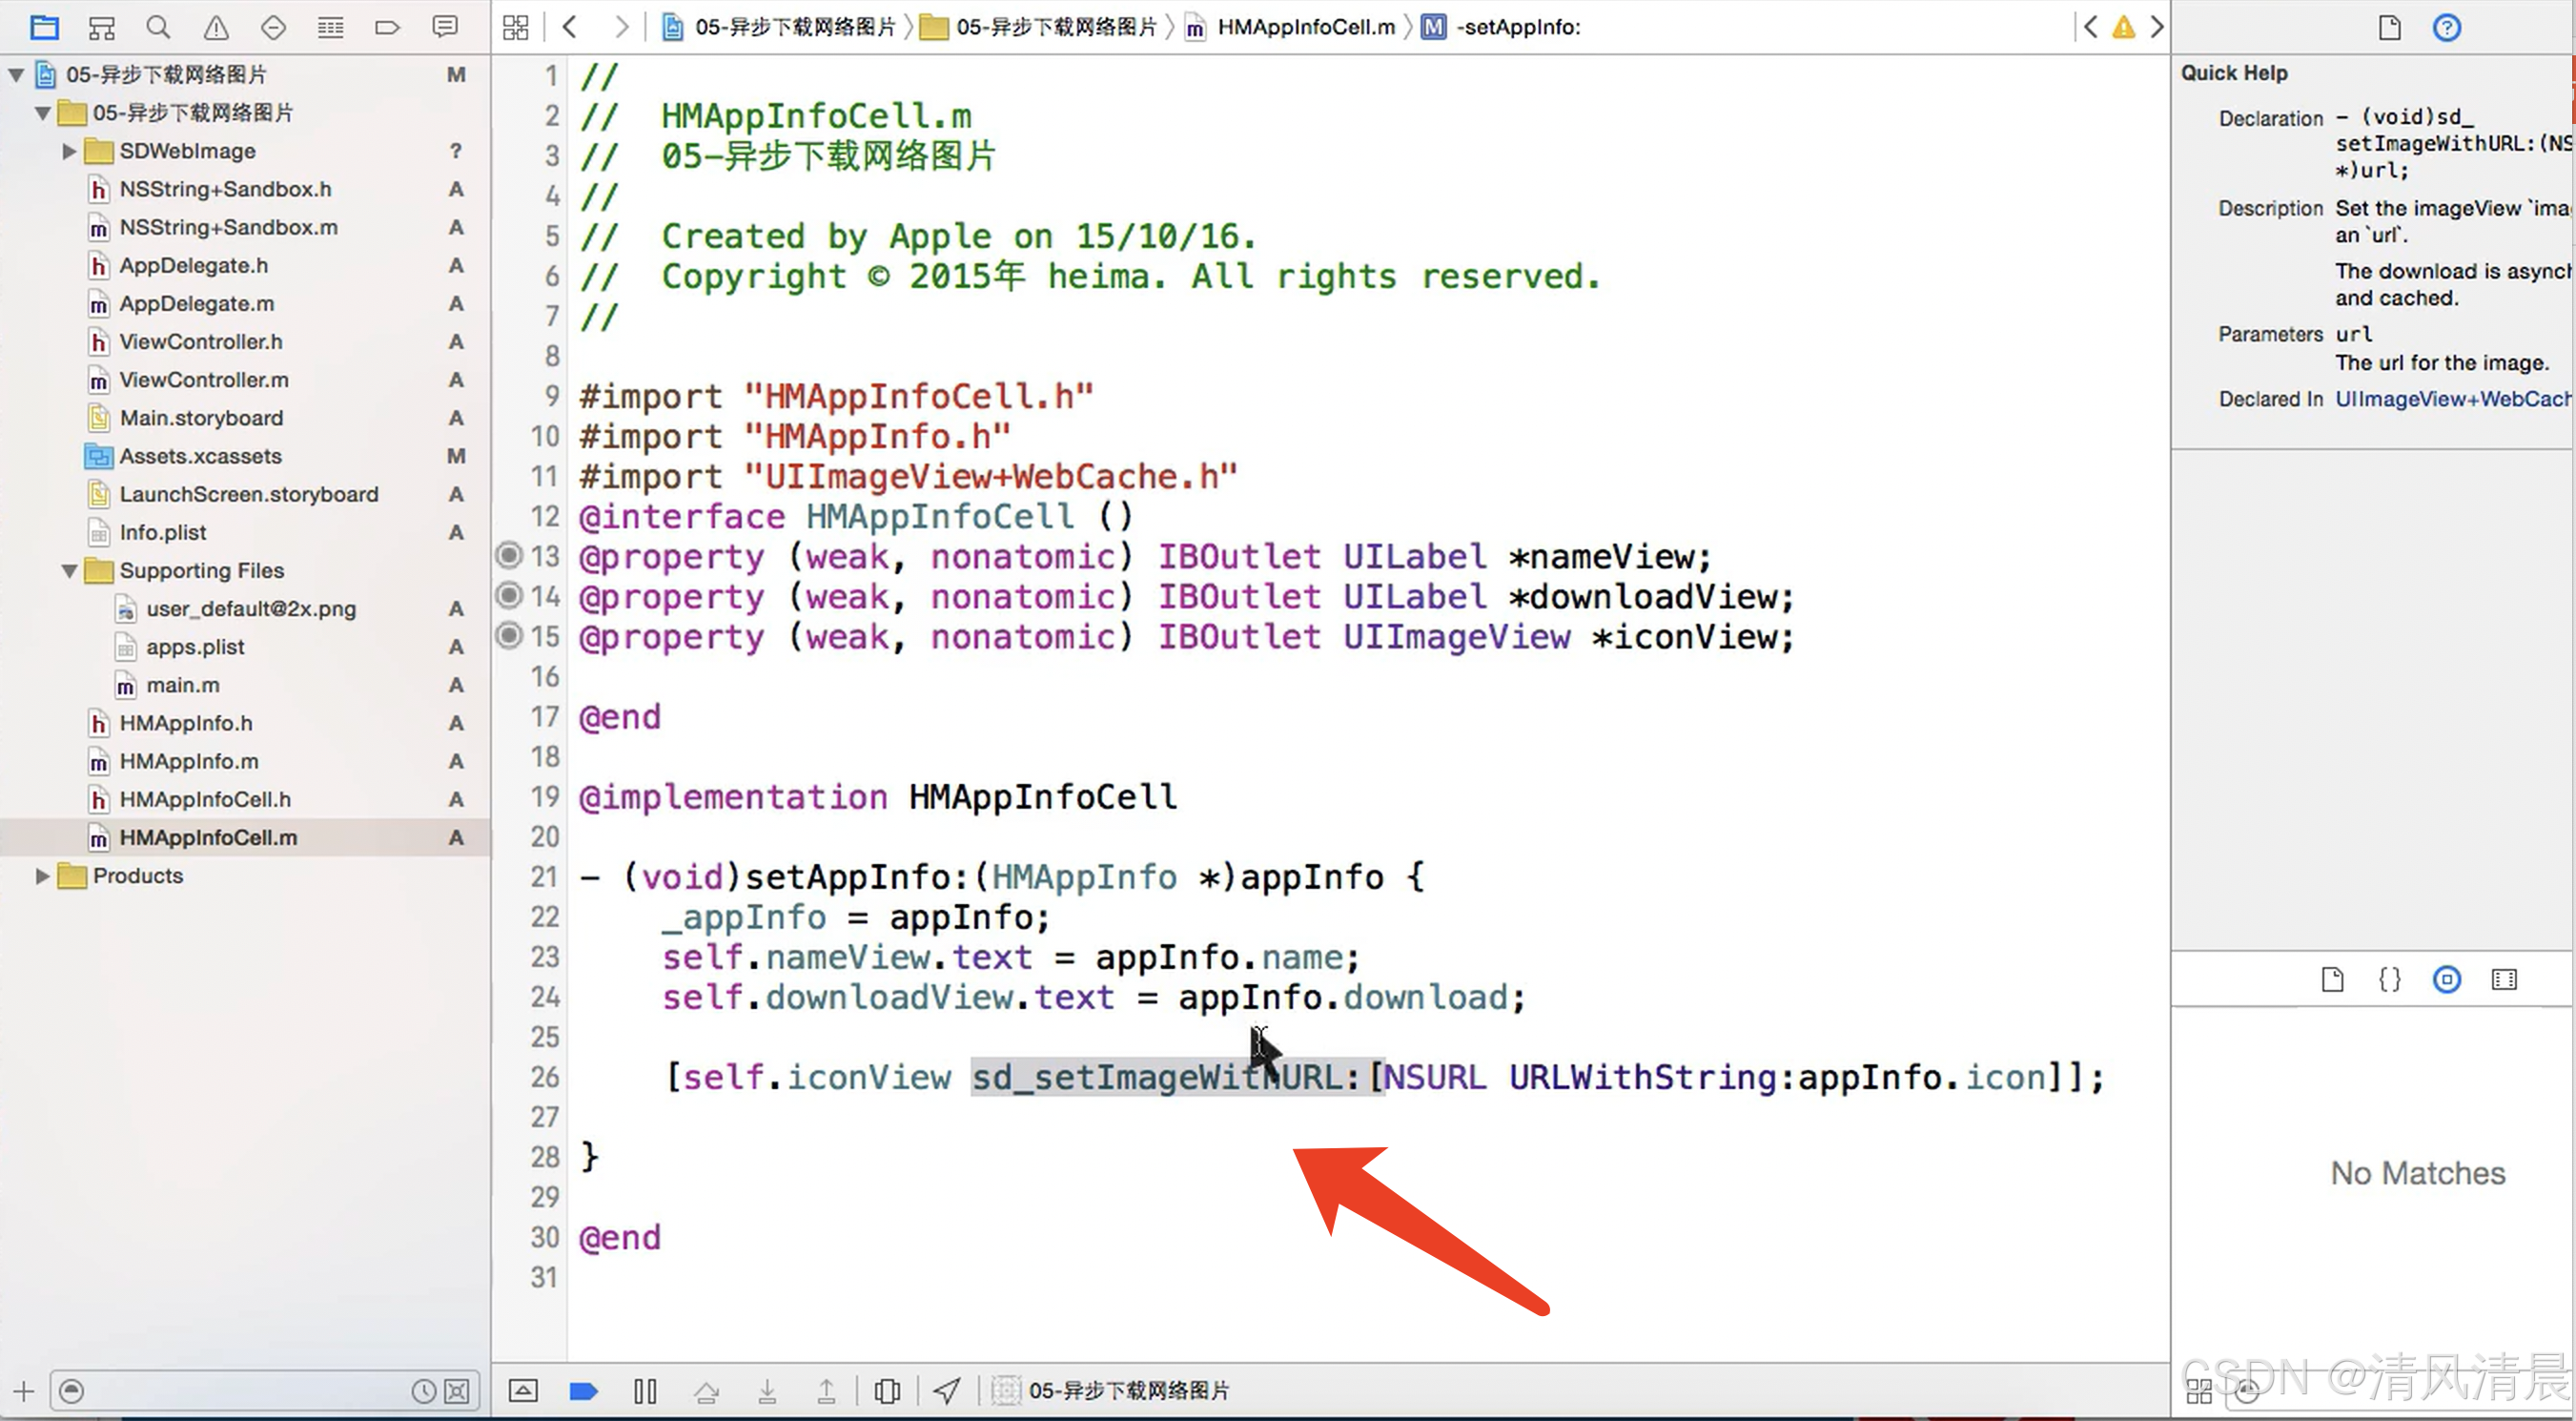Click the Simulate Location arrow icon
This screenshot has height=1421, width=2576.
coord(946,1391)
